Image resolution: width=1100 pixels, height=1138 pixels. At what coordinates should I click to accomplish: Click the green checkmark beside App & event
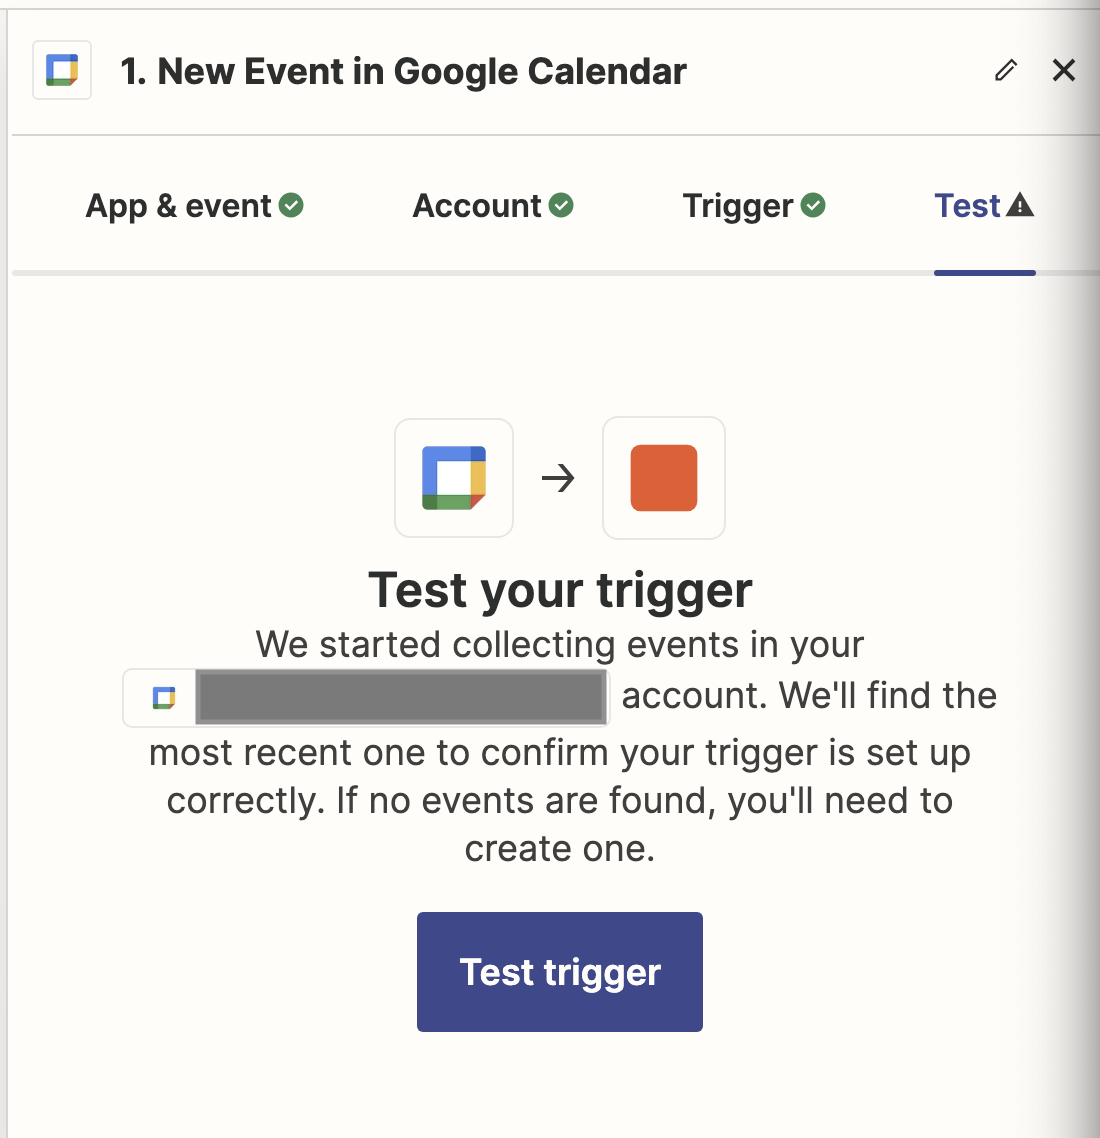tap(292, 206)
